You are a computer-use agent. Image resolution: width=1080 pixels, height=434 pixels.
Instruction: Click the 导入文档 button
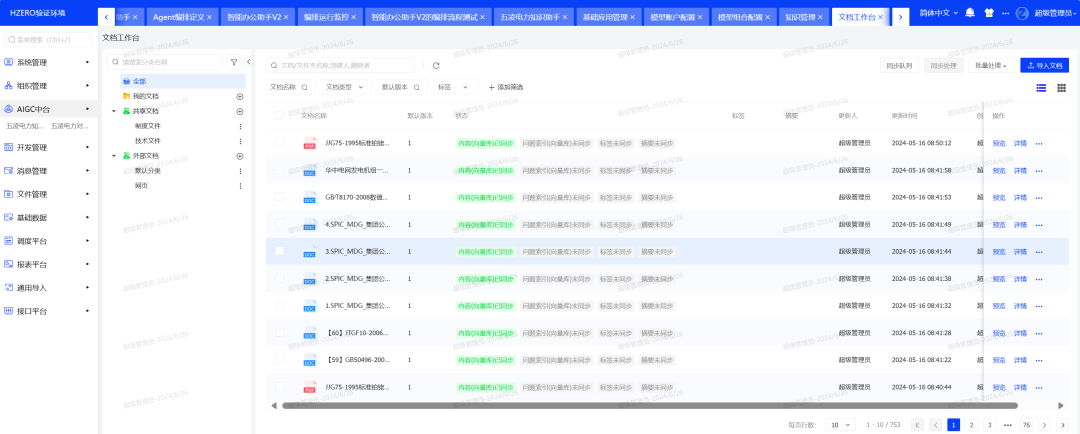tap(1045, 65)
